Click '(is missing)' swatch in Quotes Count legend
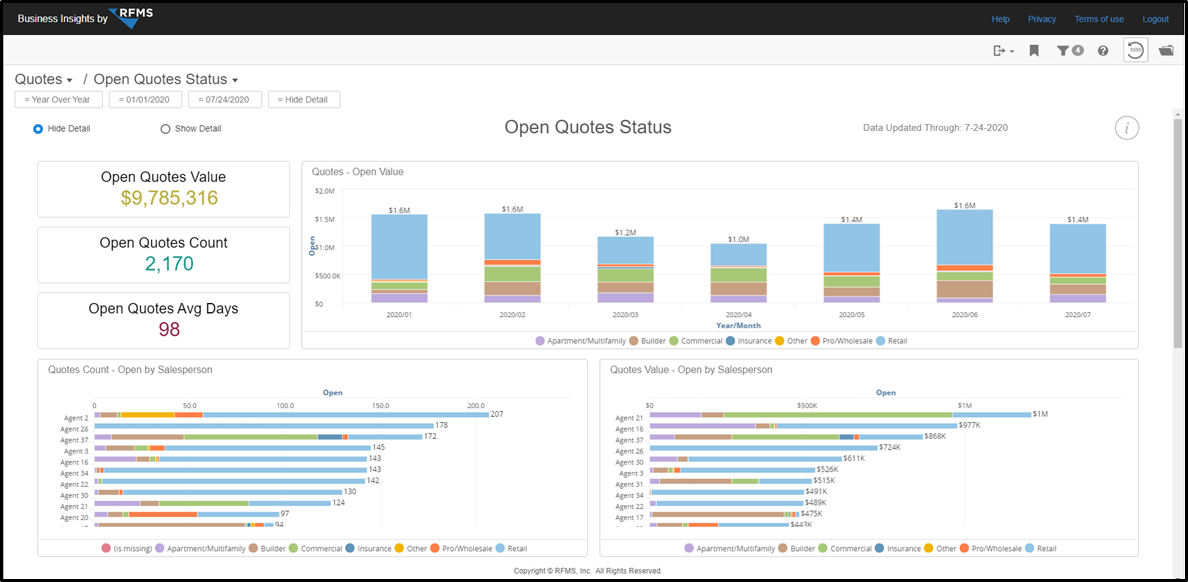1188x582 pixels. click(106, 548)
